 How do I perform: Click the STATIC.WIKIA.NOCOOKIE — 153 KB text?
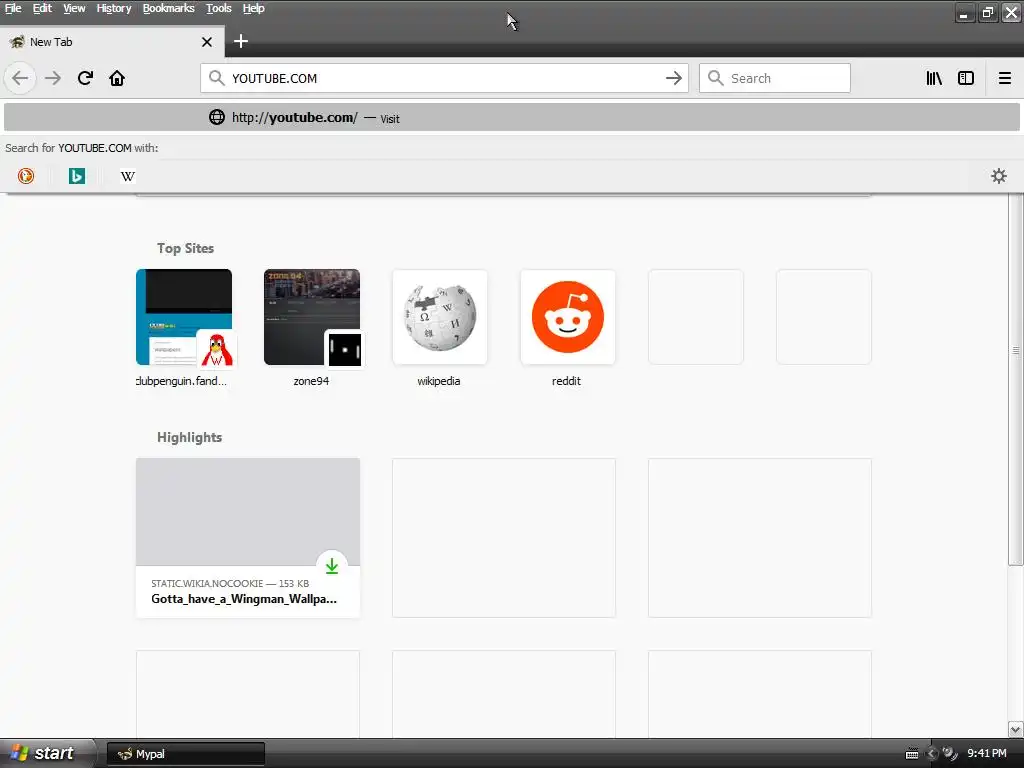tap(230, 583)
